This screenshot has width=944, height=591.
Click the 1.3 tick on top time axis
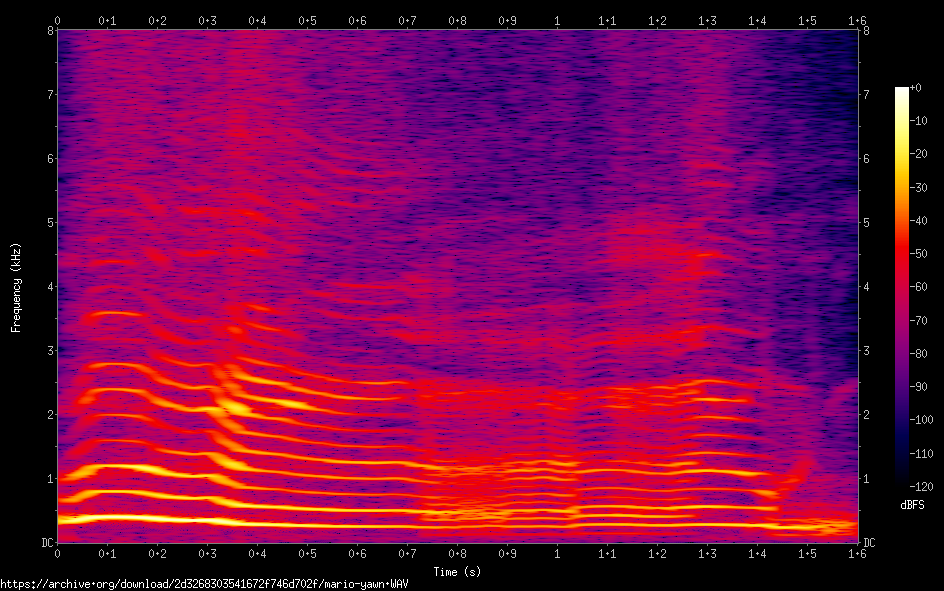(x=707, y=20)
